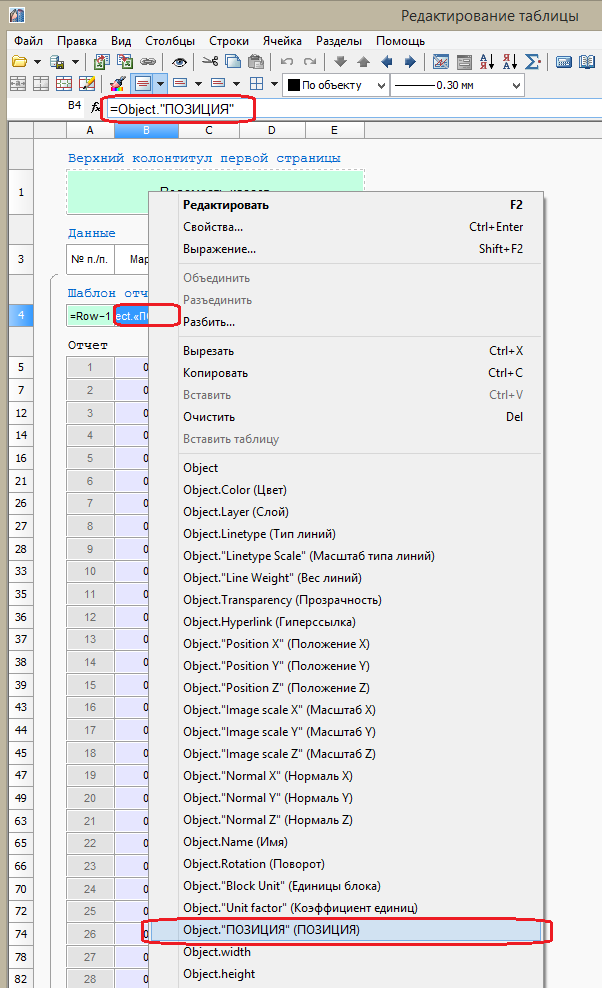Click the borders grid icon

point(257,84)
